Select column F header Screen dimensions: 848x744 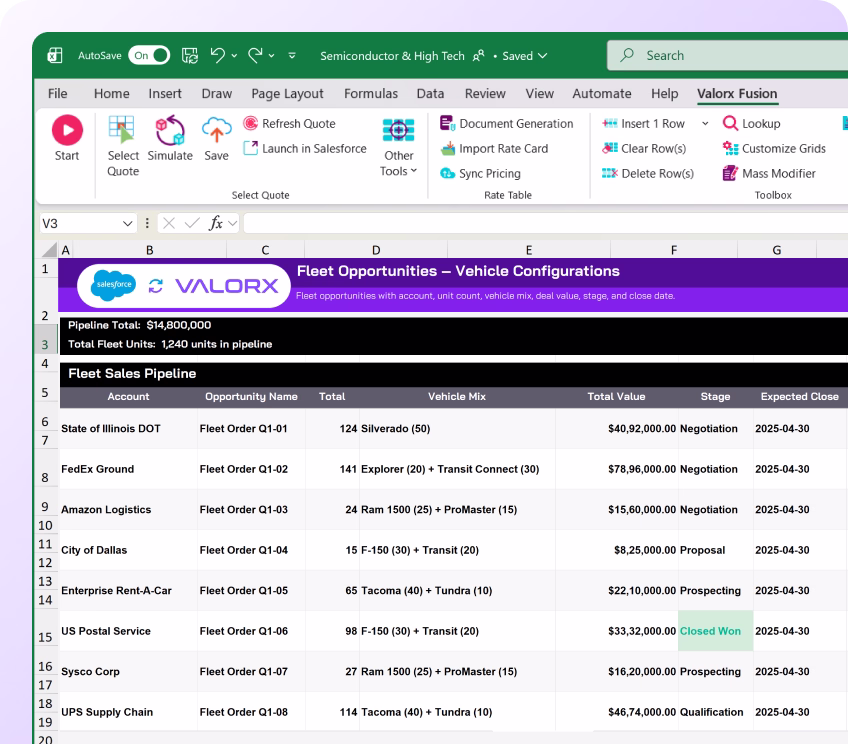(x=674, y=250)
